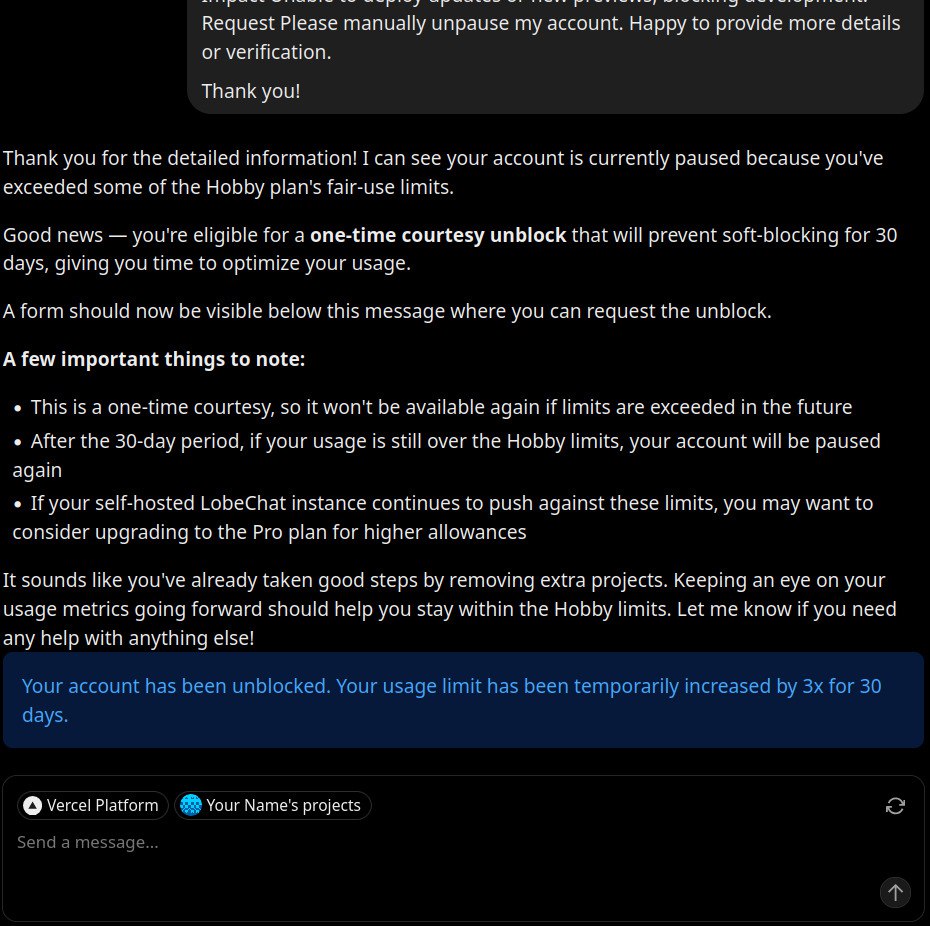Click the Vercel triangle logo icon
This screenshot has width=930, height=926.
(33, 806)
